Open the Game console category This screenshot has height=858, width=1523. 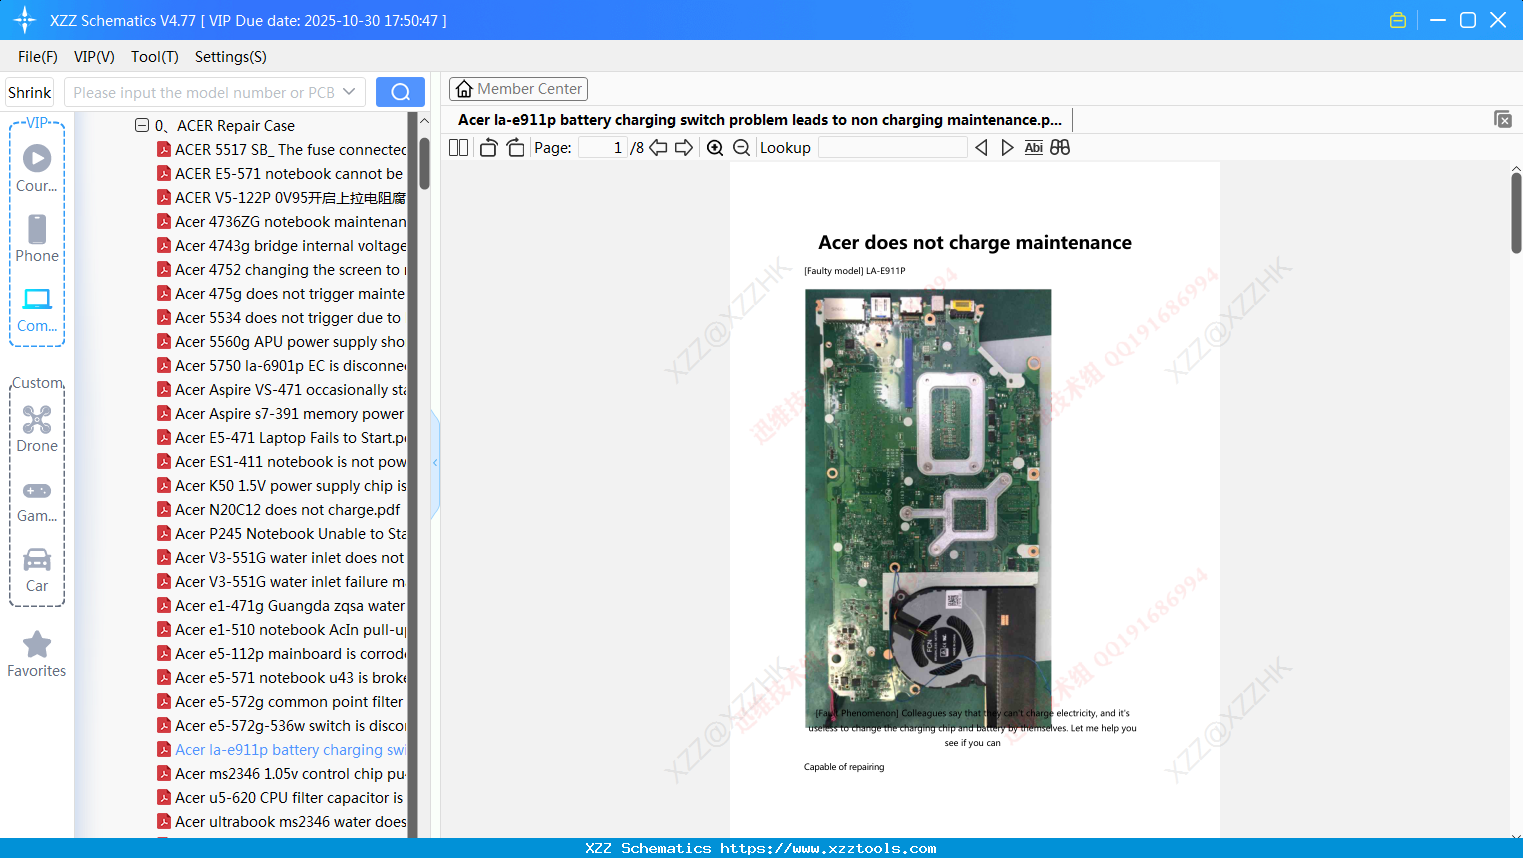tap(37, 500)
